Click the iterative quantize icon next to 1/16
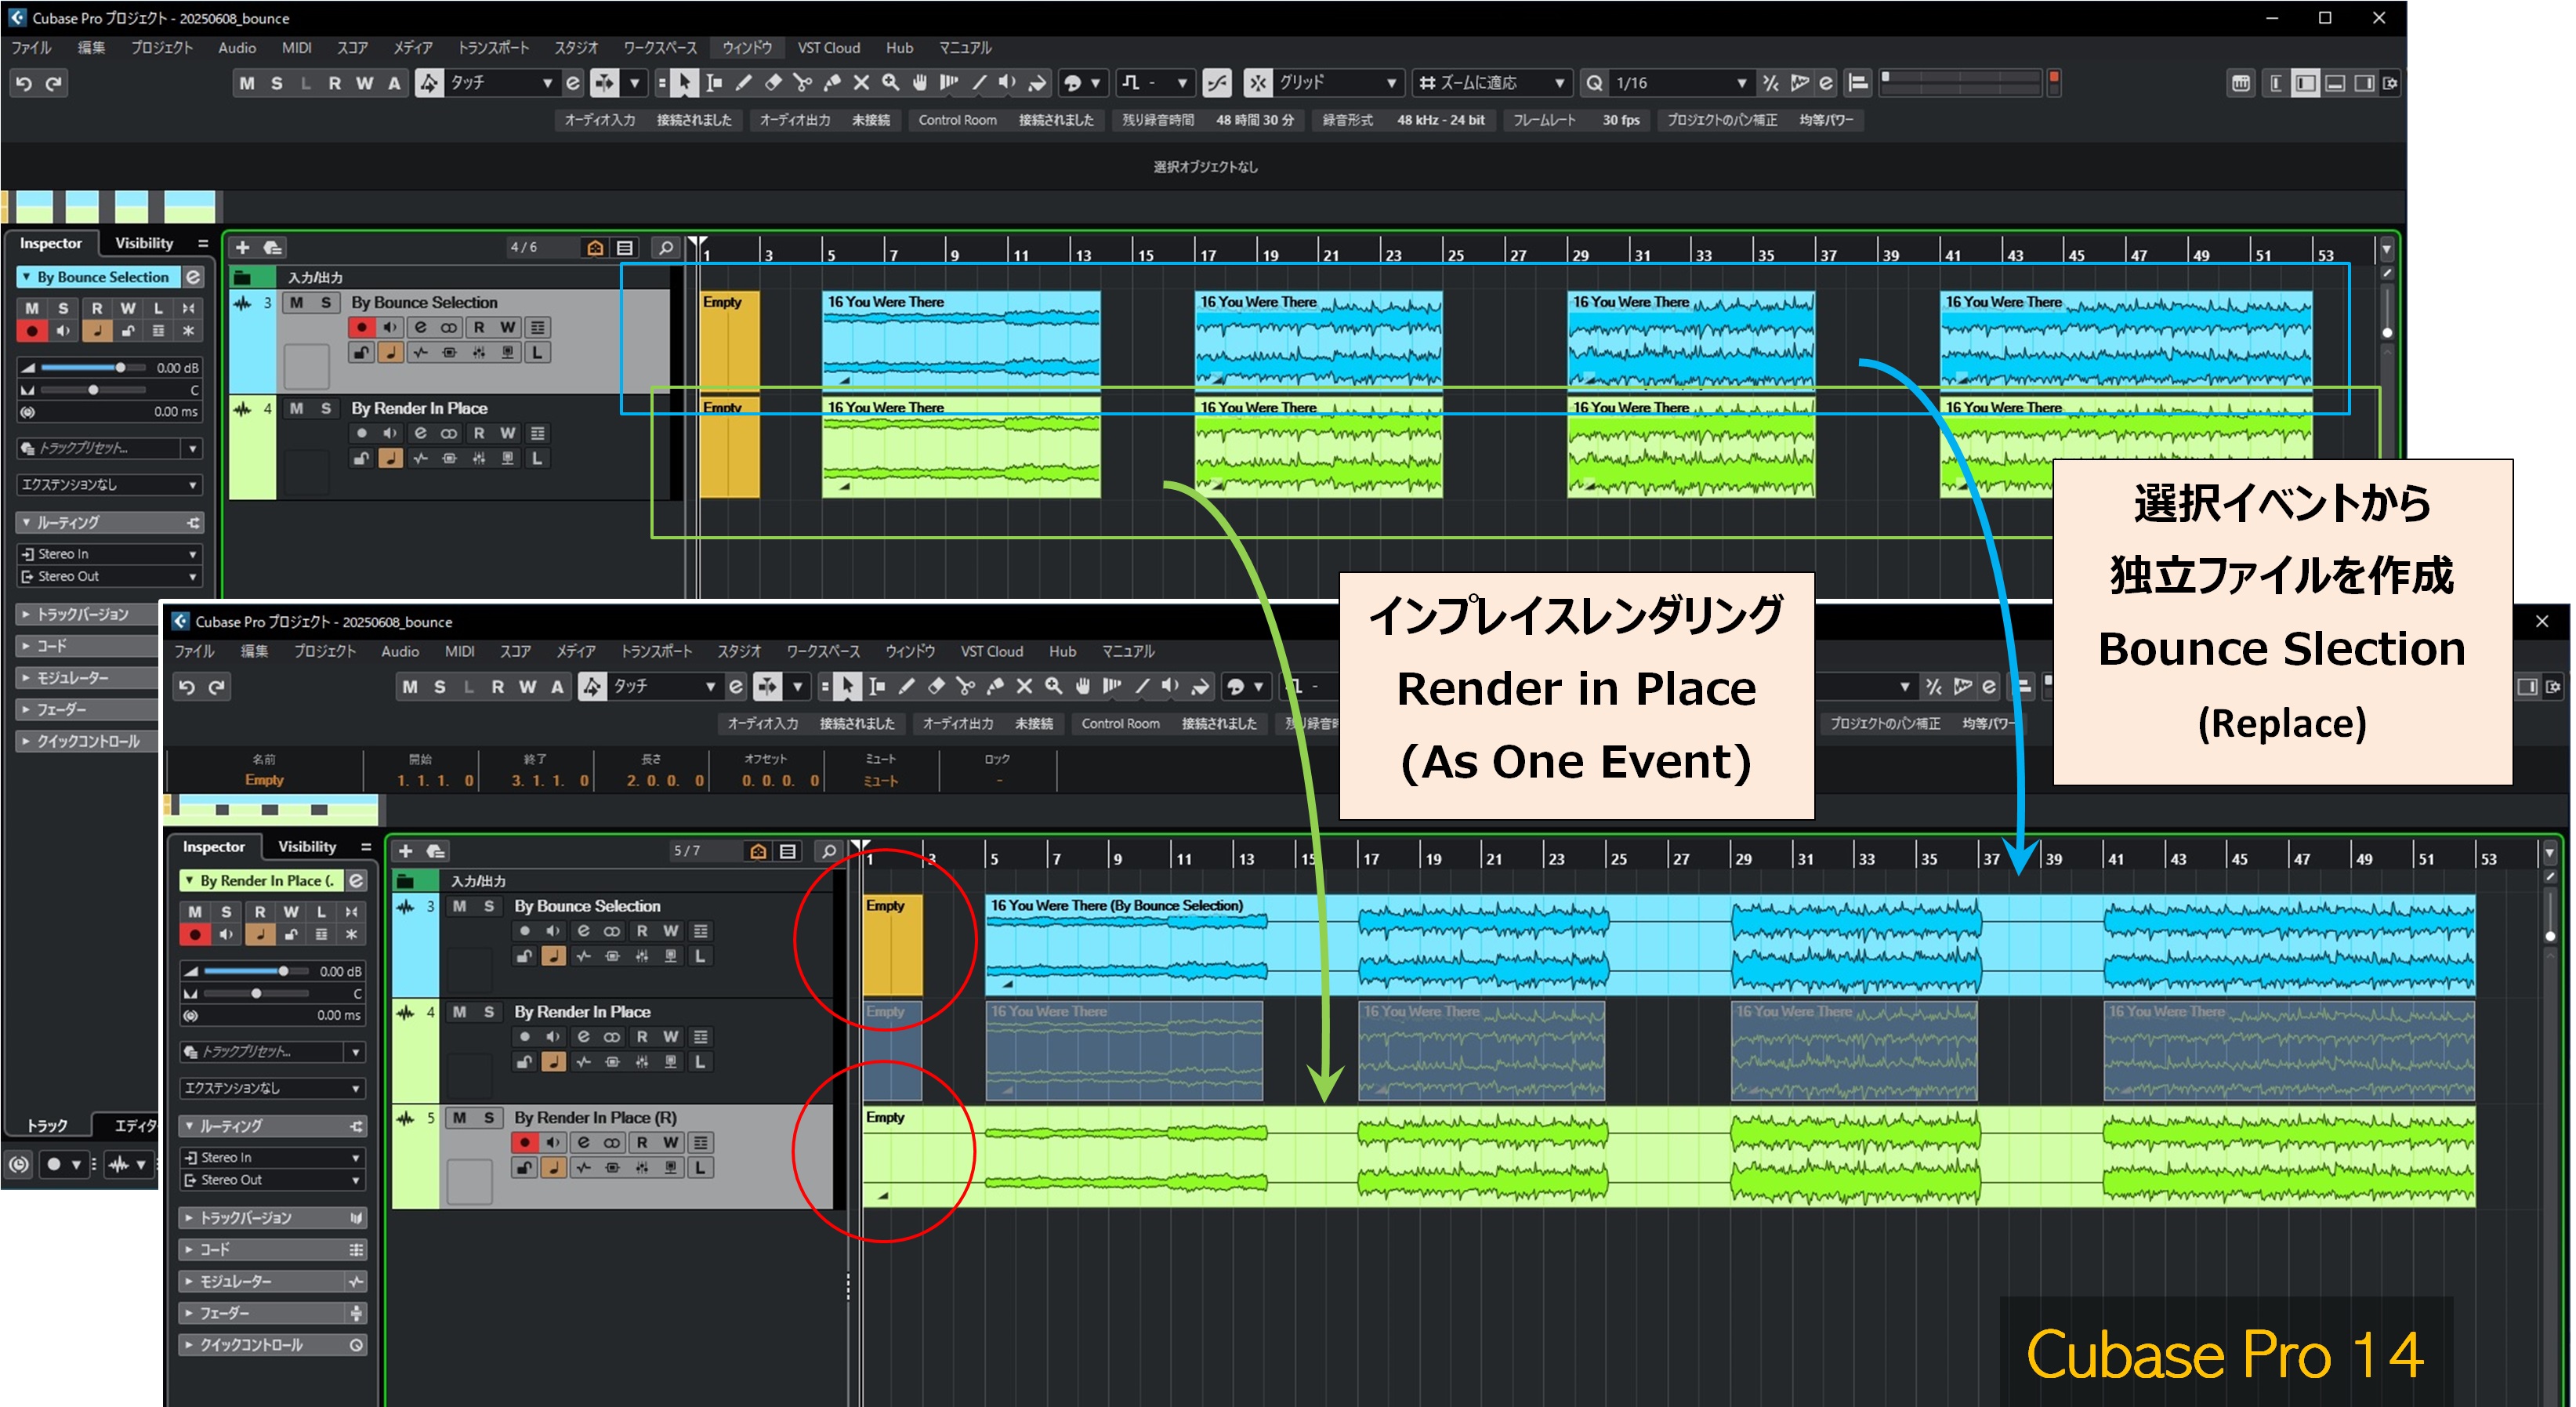Viewport: 2576px width, 1407px height. (x=1771, y=83)
